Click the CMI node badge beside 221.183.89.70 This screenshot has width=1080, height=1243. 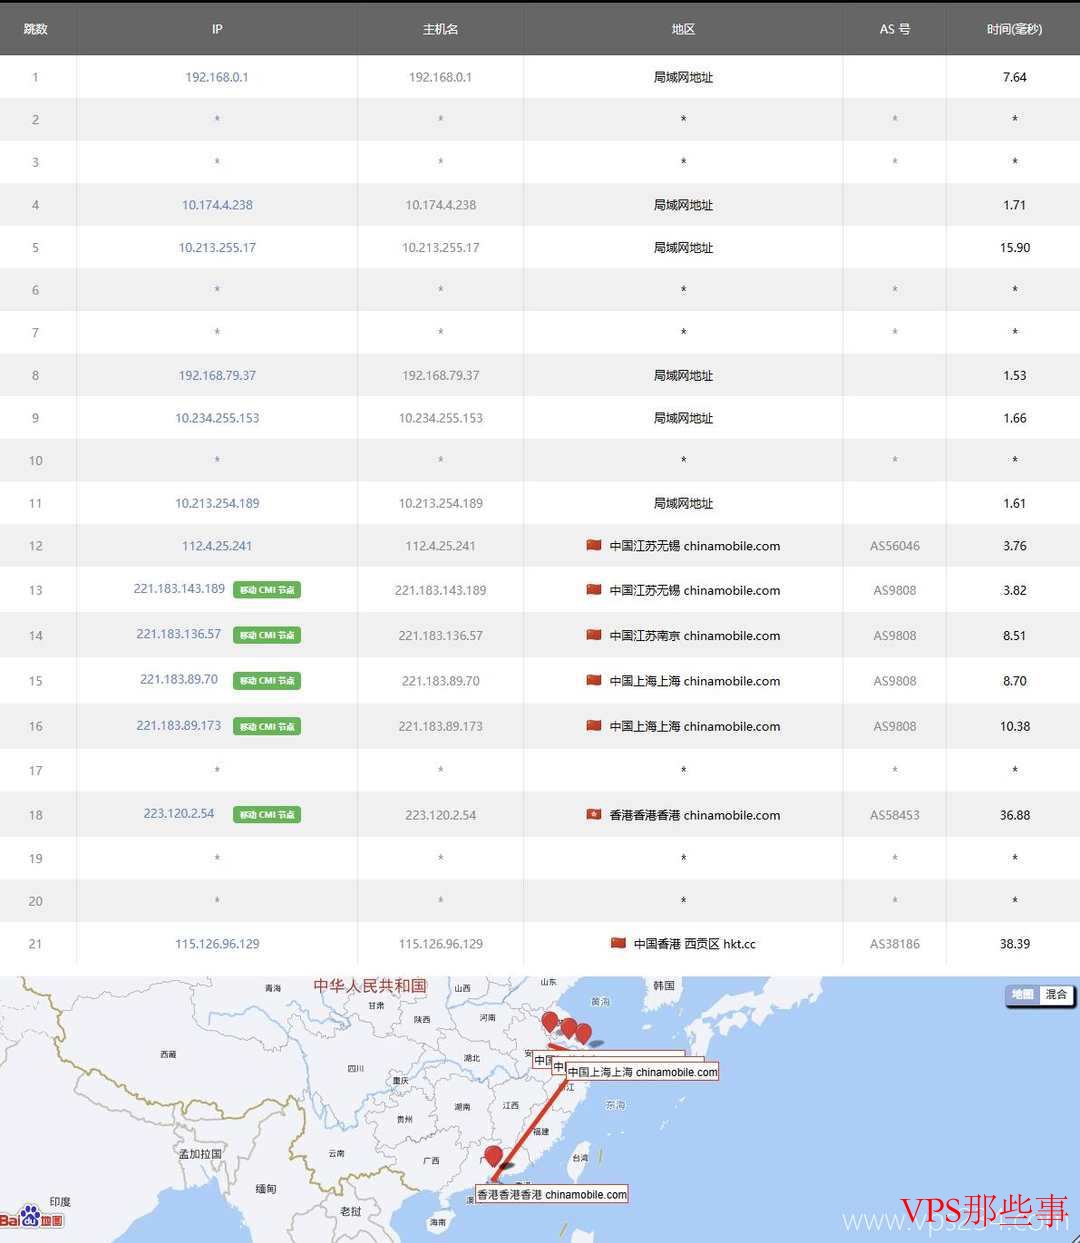tap(267, 681)
